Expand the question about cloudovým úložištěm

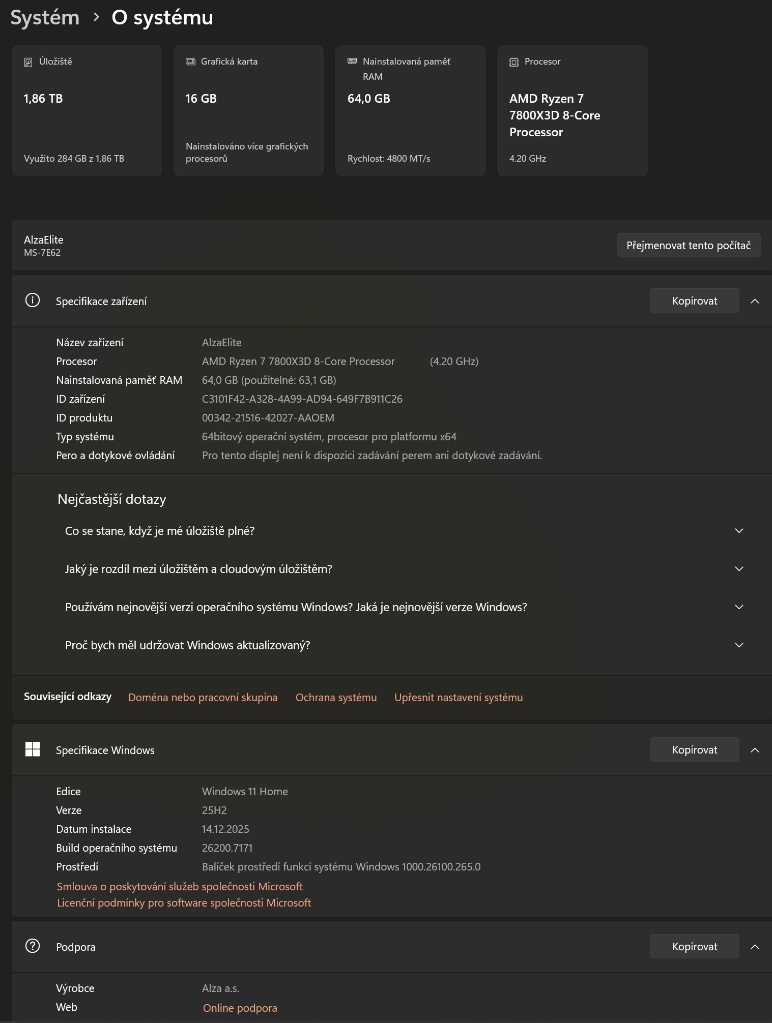pyautogui.click(x=739, y=569)
